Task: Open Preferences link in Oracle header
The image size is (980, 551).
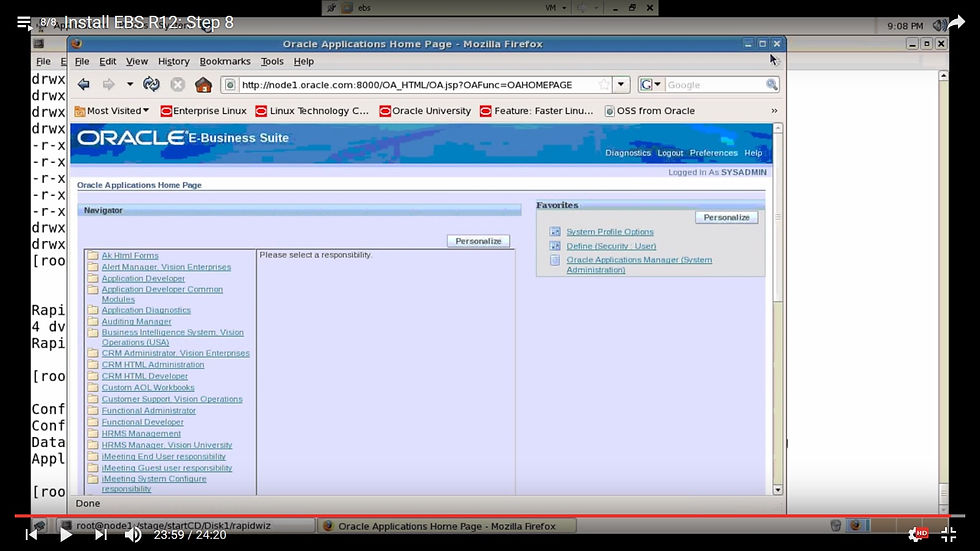Action: click(x=713, y=153)
